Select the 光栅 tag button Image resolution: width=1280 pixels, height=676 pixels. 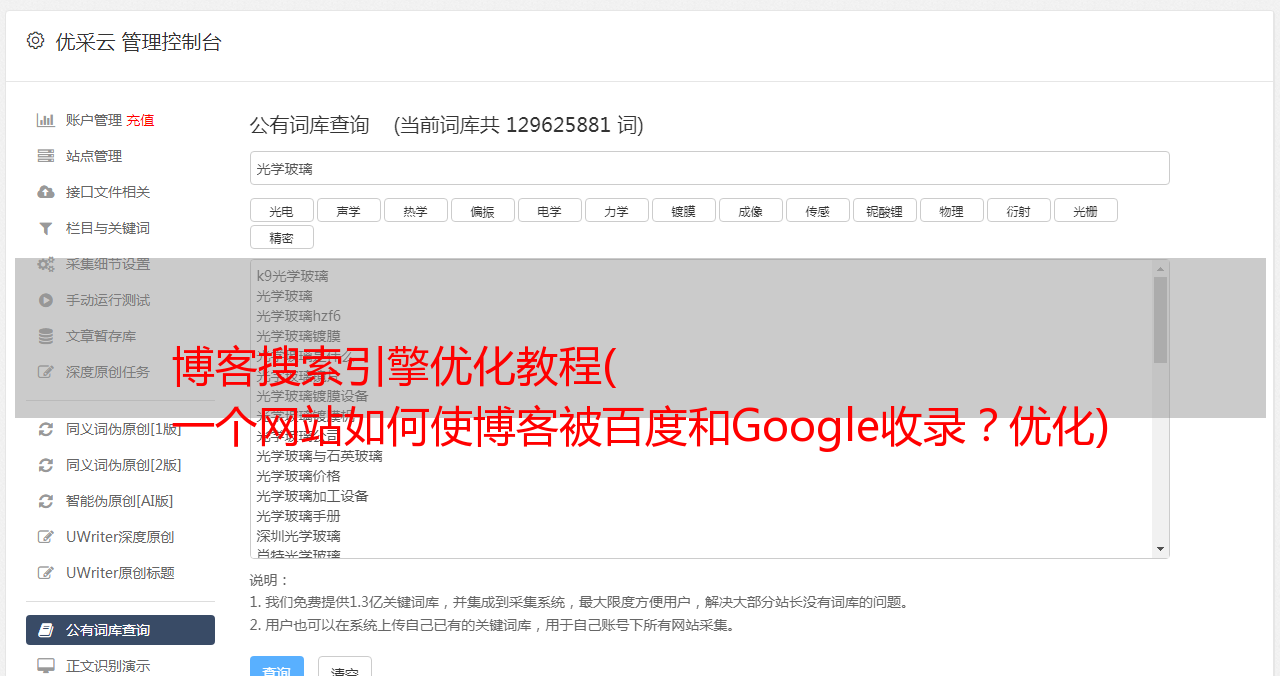click(1086, 210)
